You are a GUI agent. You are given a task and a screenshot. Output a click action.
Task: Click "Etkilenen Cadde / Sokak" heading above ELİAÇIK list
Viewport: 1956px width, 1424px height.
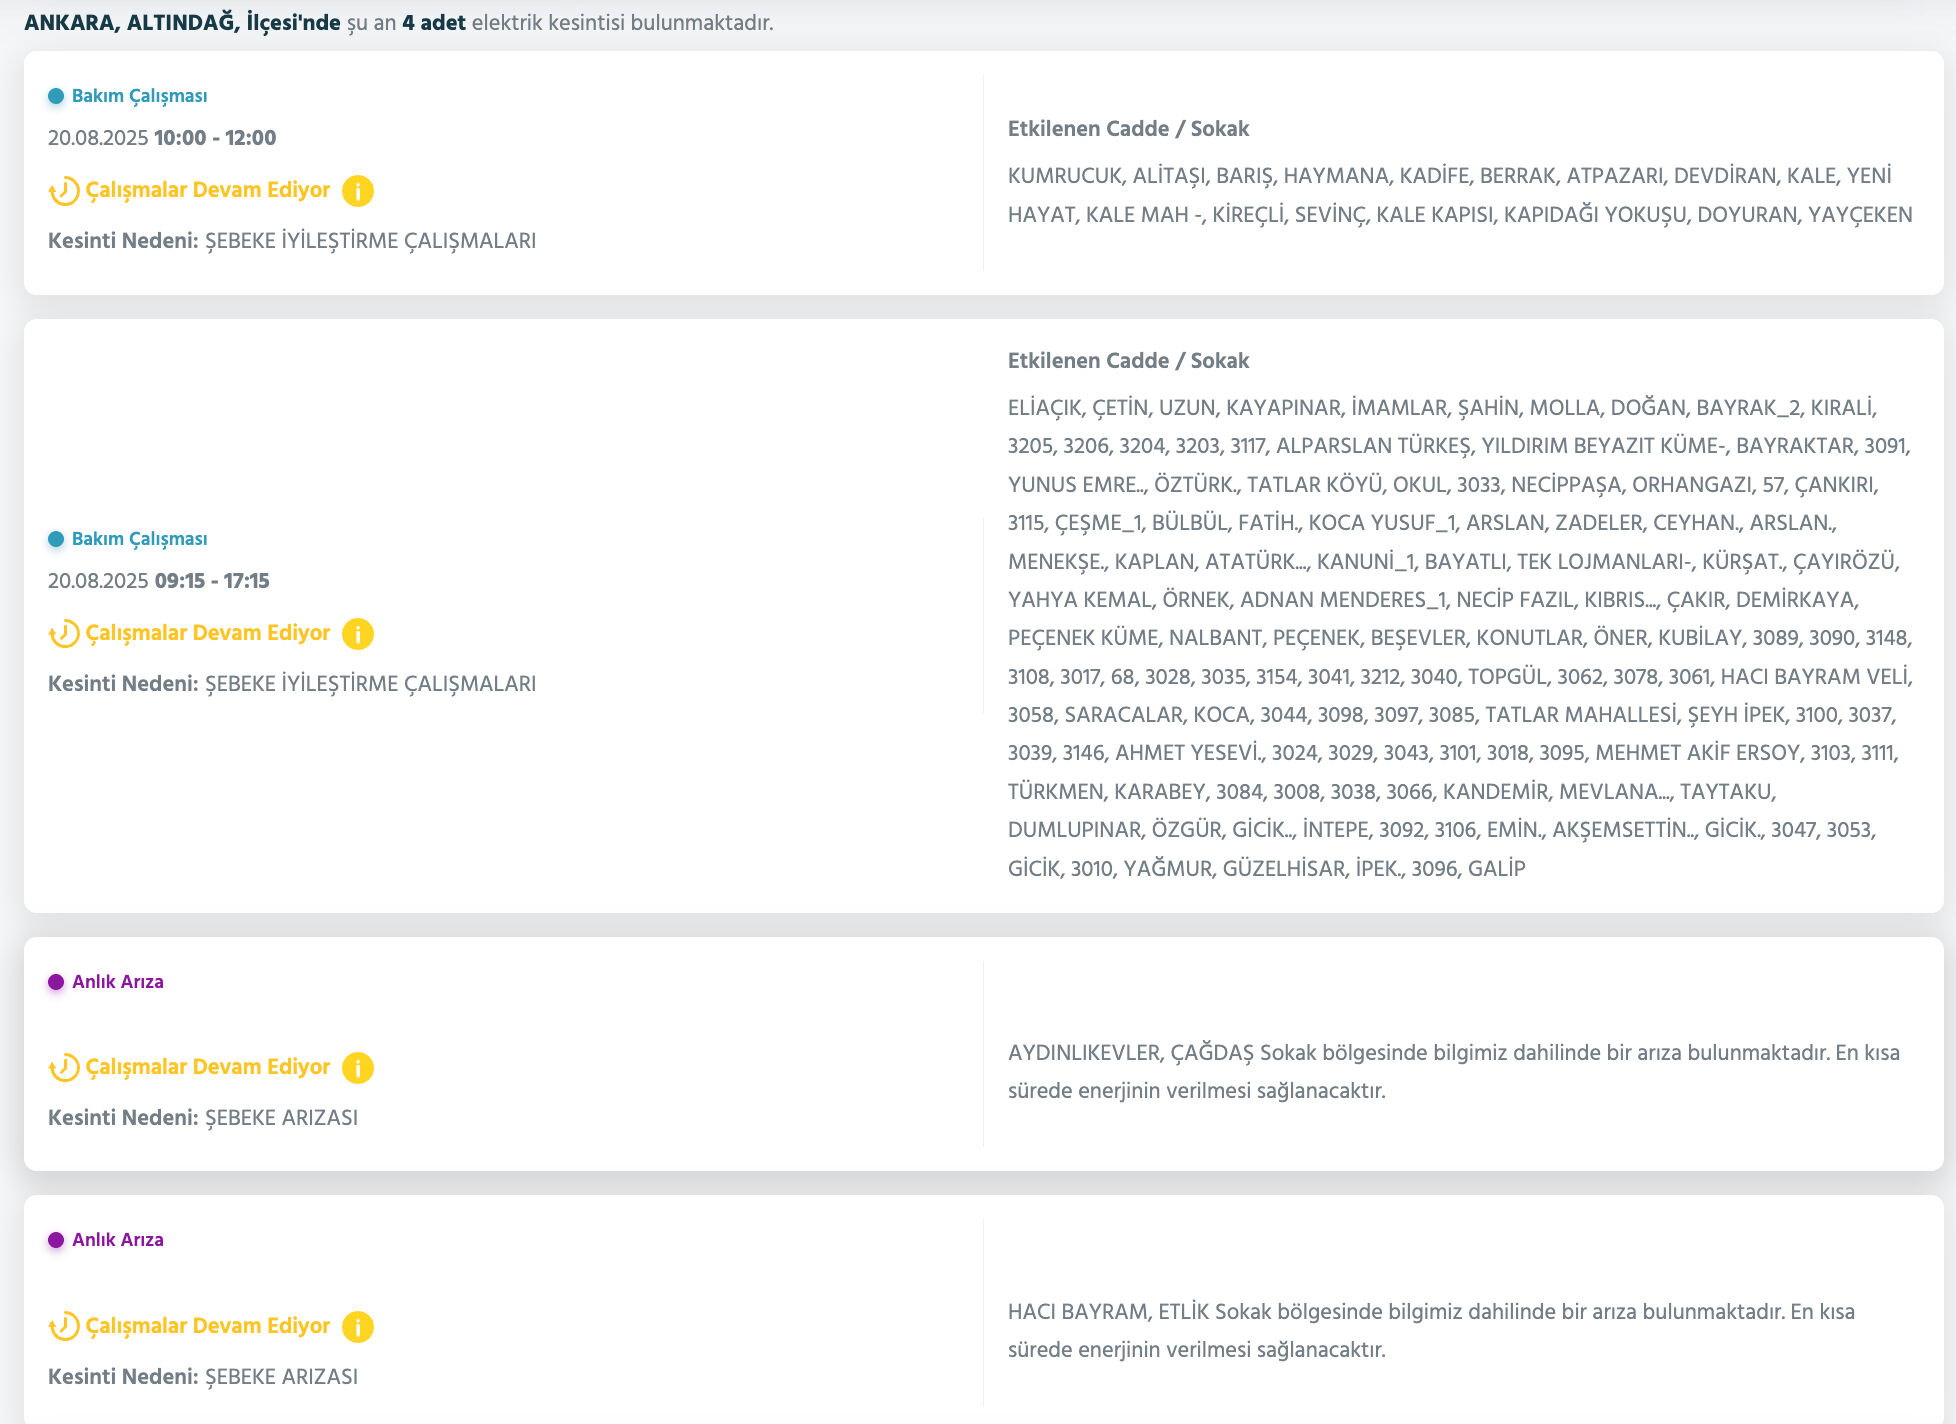1128,361
